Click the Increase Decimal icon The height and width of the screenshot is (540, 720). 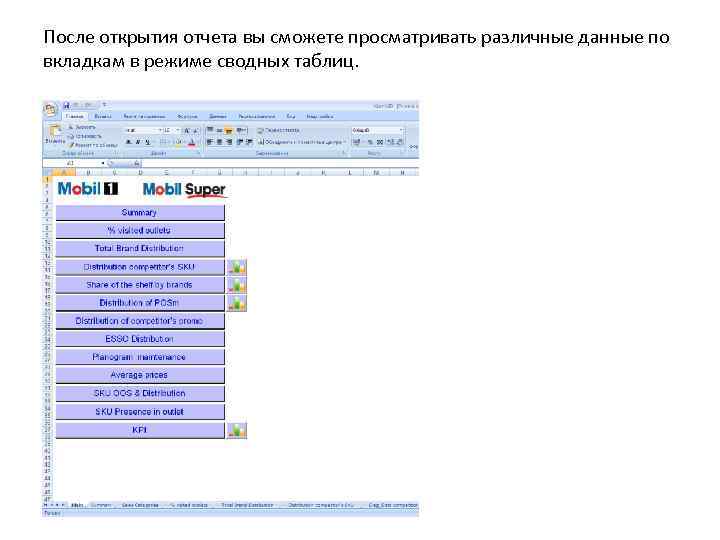pyautogui.click(x=390, y=142)
